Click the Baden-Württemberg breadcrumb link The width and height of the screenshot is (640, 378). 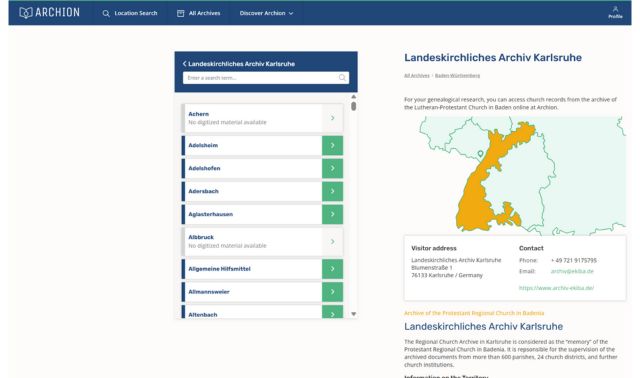[x=457, y=76]
